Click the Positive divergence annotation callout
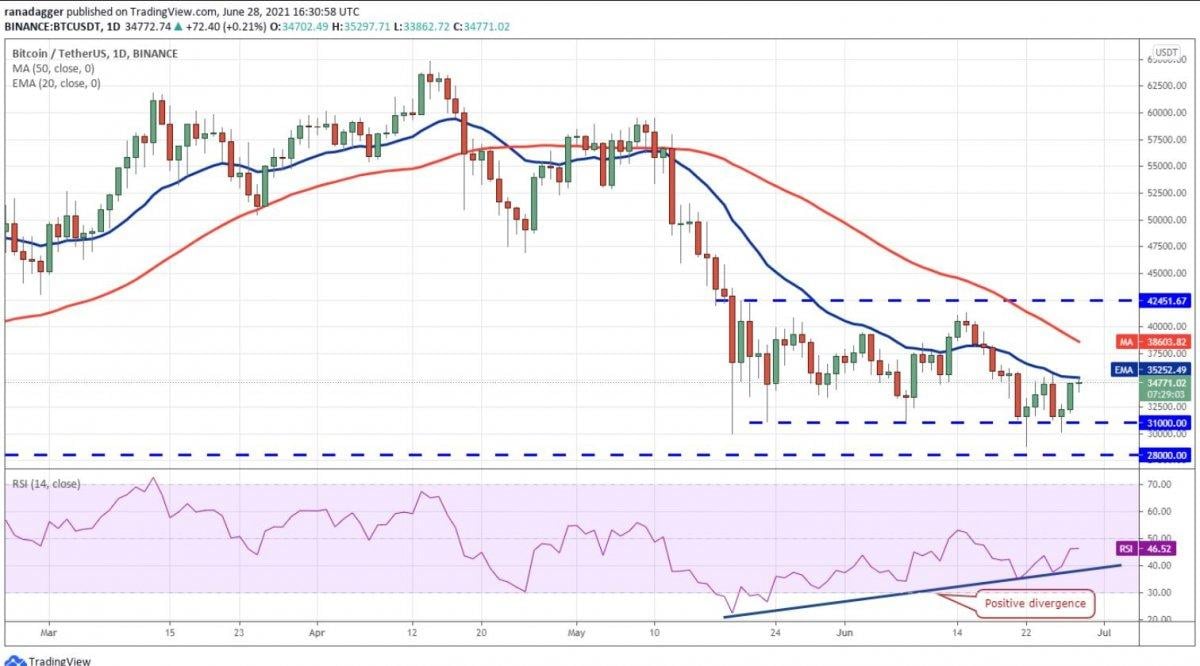Image resolution: width=1200 pixels, height=666 pixels. [x=1035, y=604]
